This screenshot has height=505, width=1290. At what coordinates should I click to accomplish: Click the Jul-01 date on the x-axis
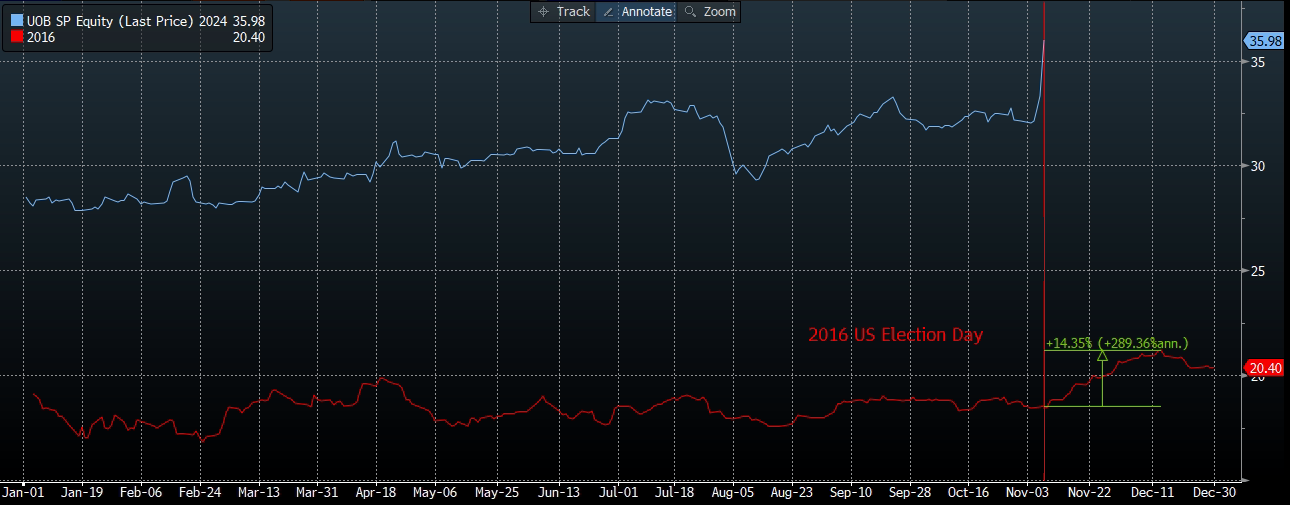tap(619, 493)
